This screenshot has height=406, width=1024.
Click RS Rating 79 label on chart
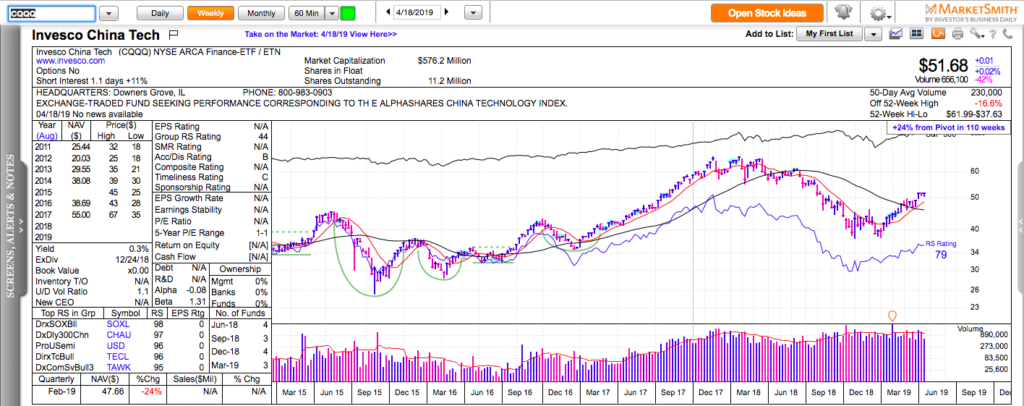[942, 249]
